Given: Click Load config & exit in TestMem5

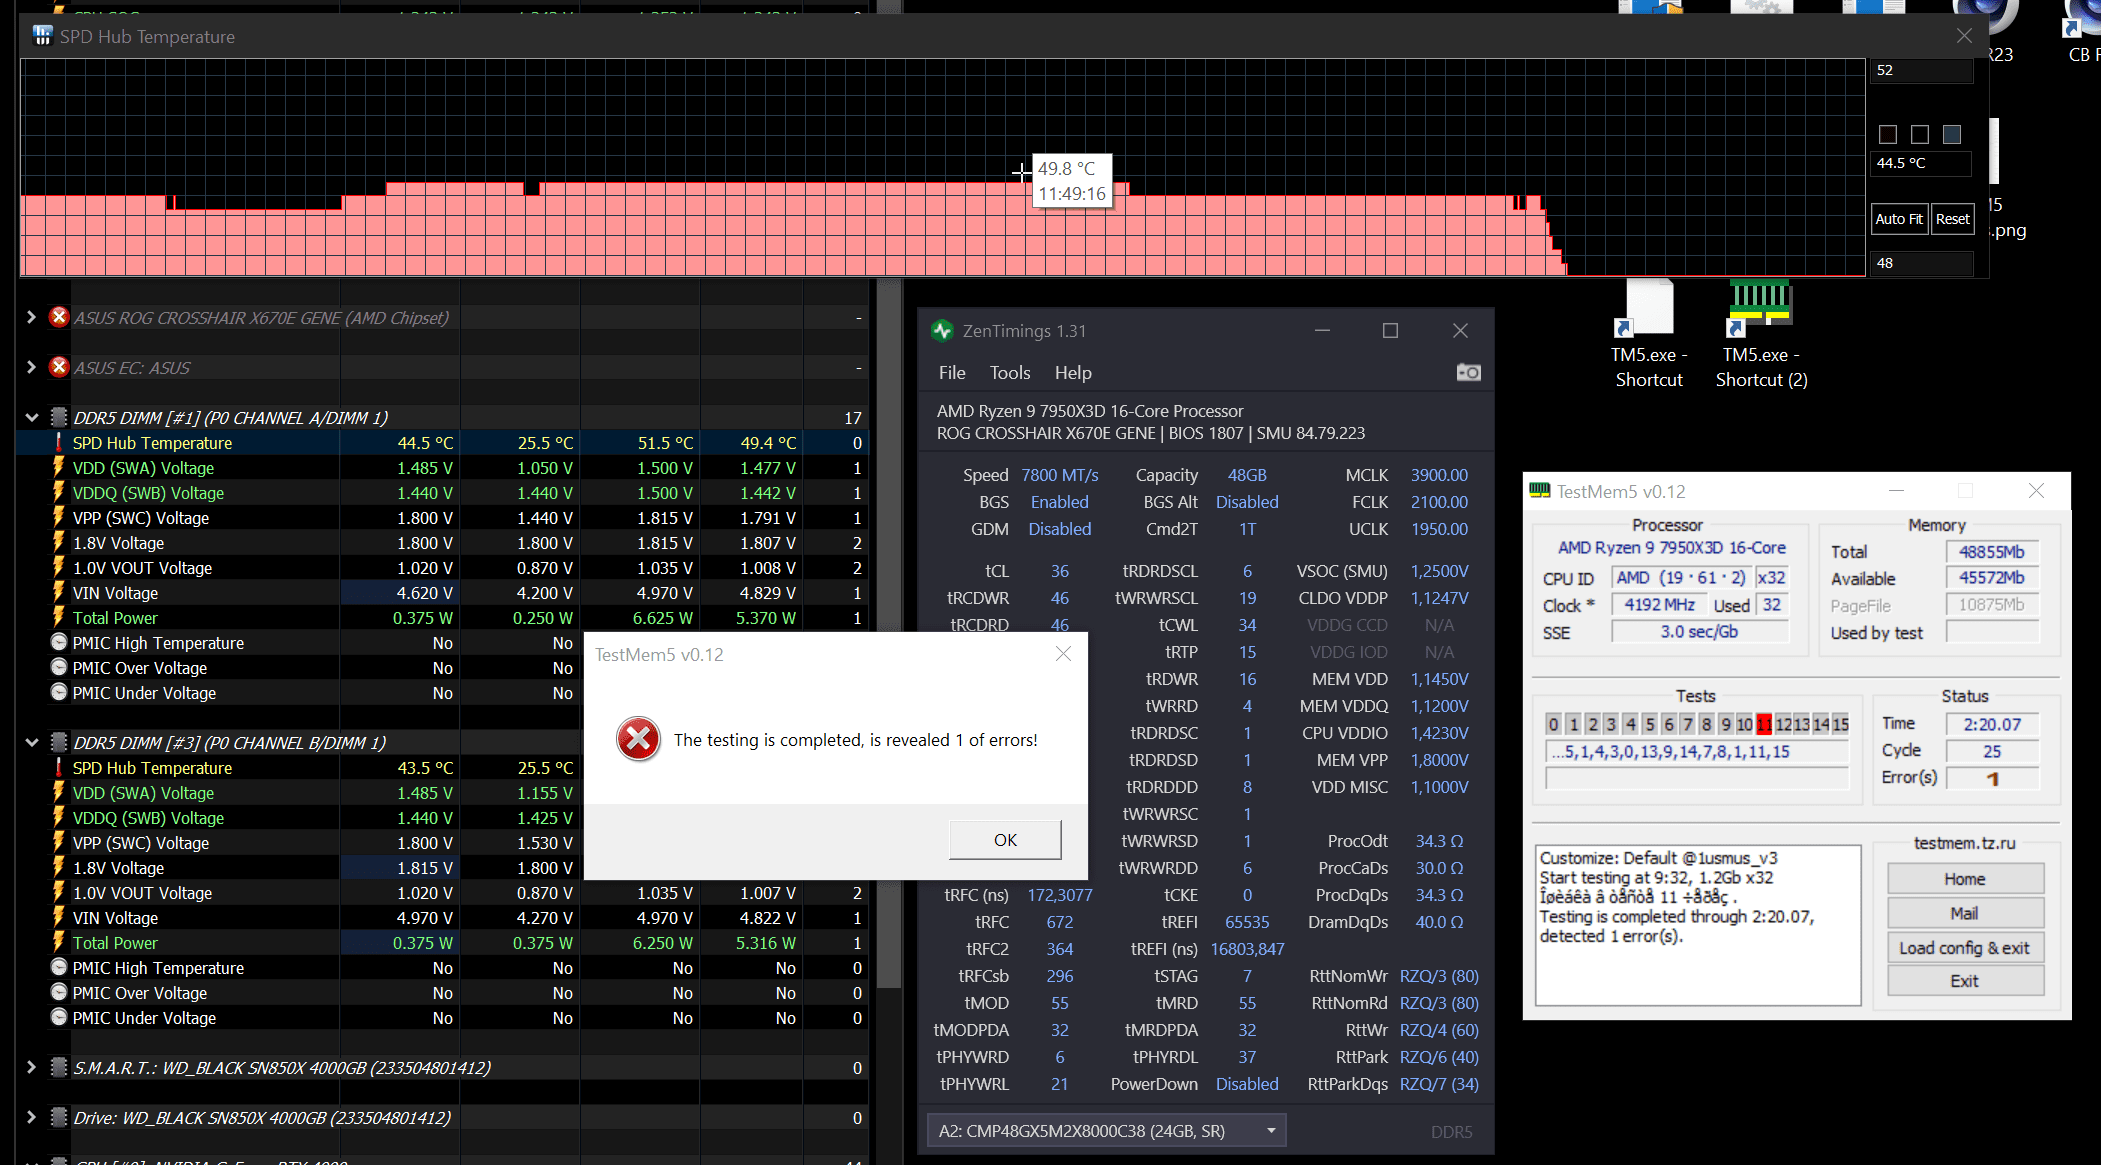Looking at the screenshot, I should click(x=1965, y=947).
